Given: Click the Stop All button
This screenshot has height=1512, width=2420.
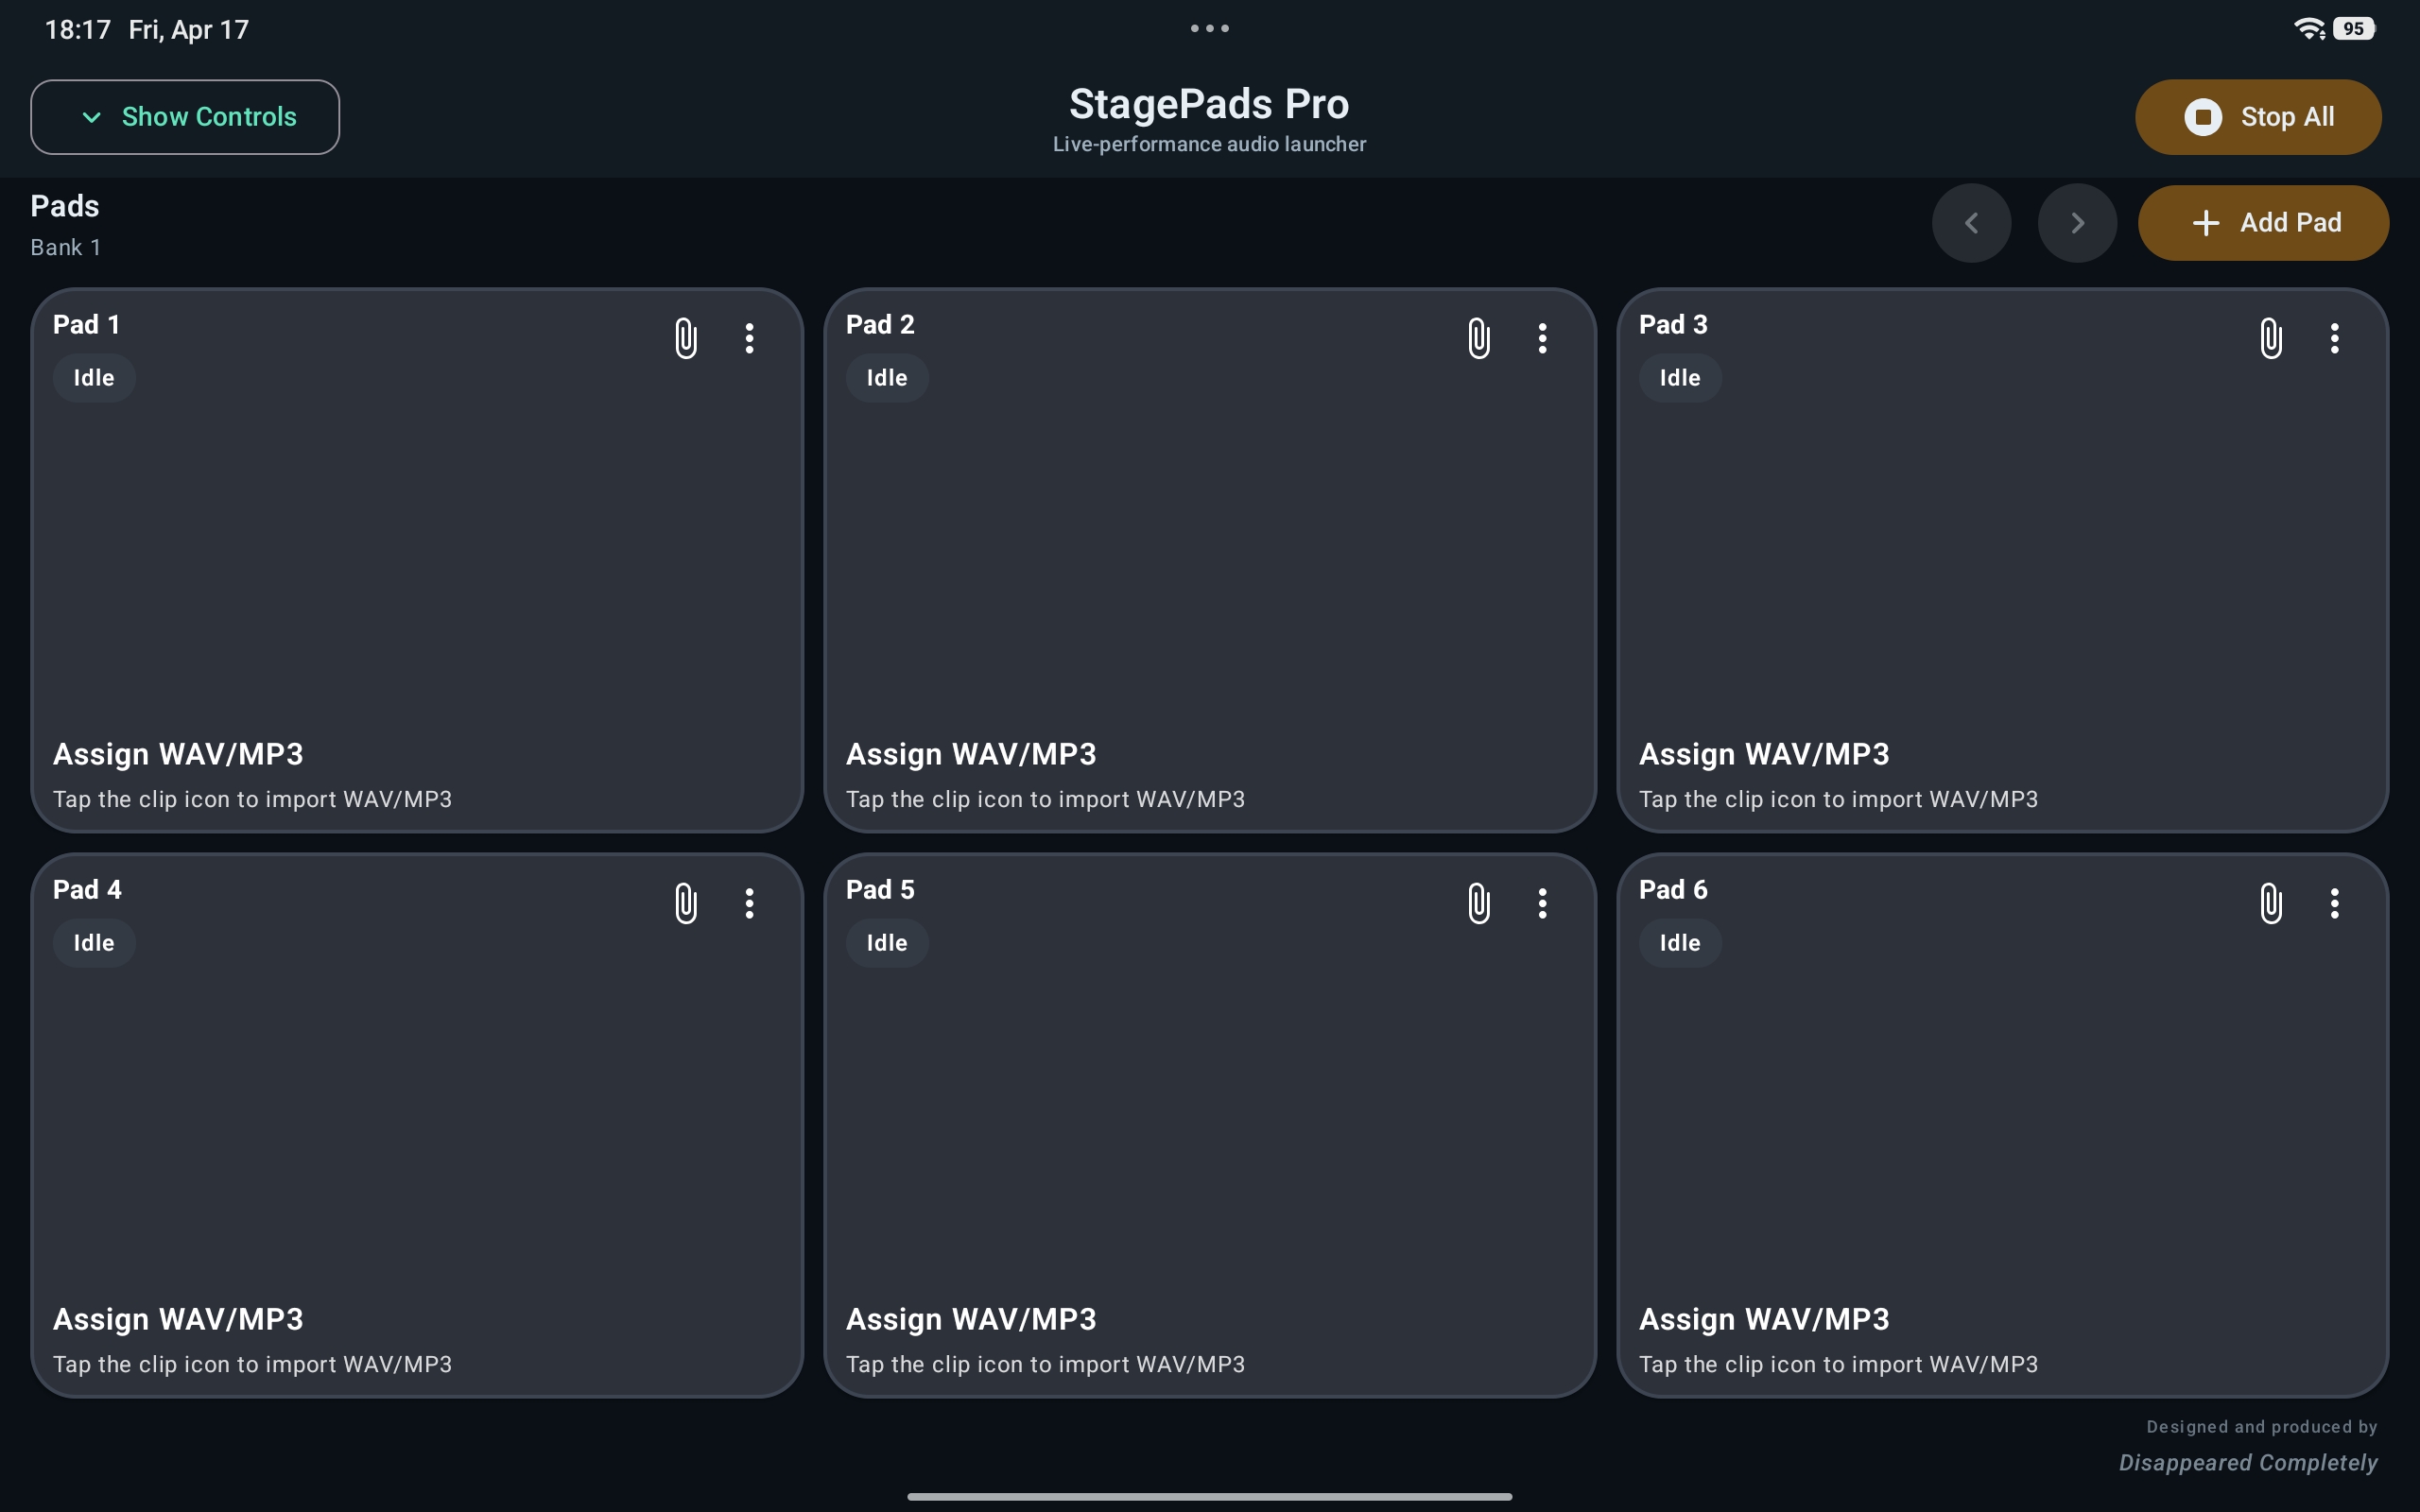Looking at the screenshot, I should click(2258, 117).
